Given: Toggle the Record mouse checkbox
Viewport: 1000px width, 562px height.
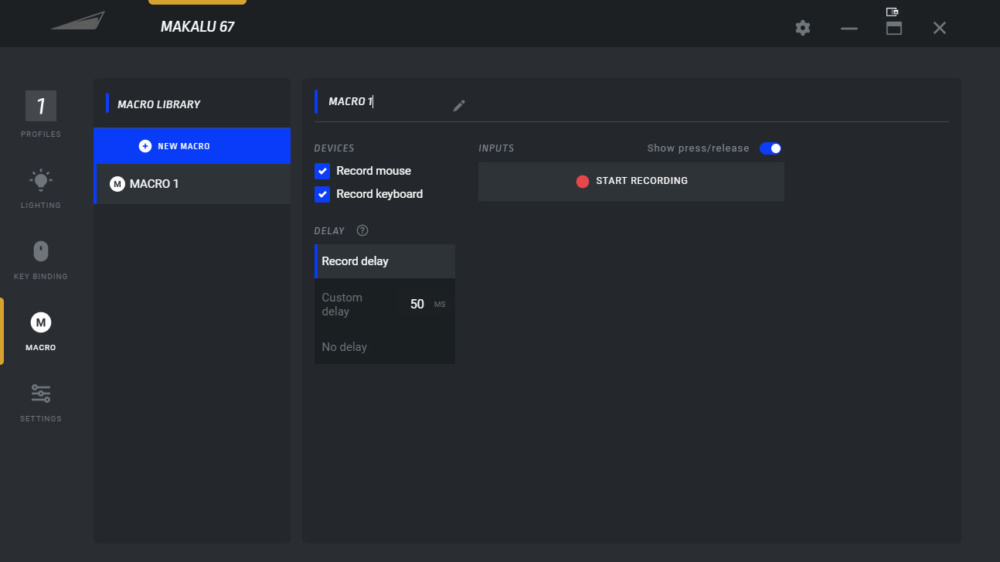Looking at the screenshot, I should (x=322, y=171).
